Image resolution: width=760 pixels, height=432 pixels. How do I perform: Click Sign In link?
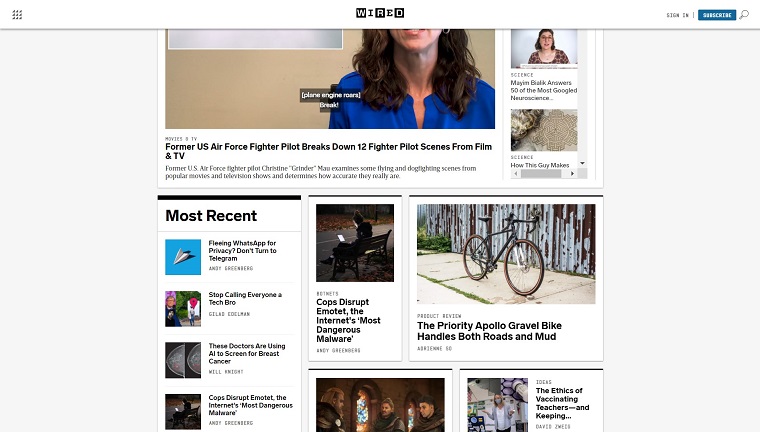677,15
